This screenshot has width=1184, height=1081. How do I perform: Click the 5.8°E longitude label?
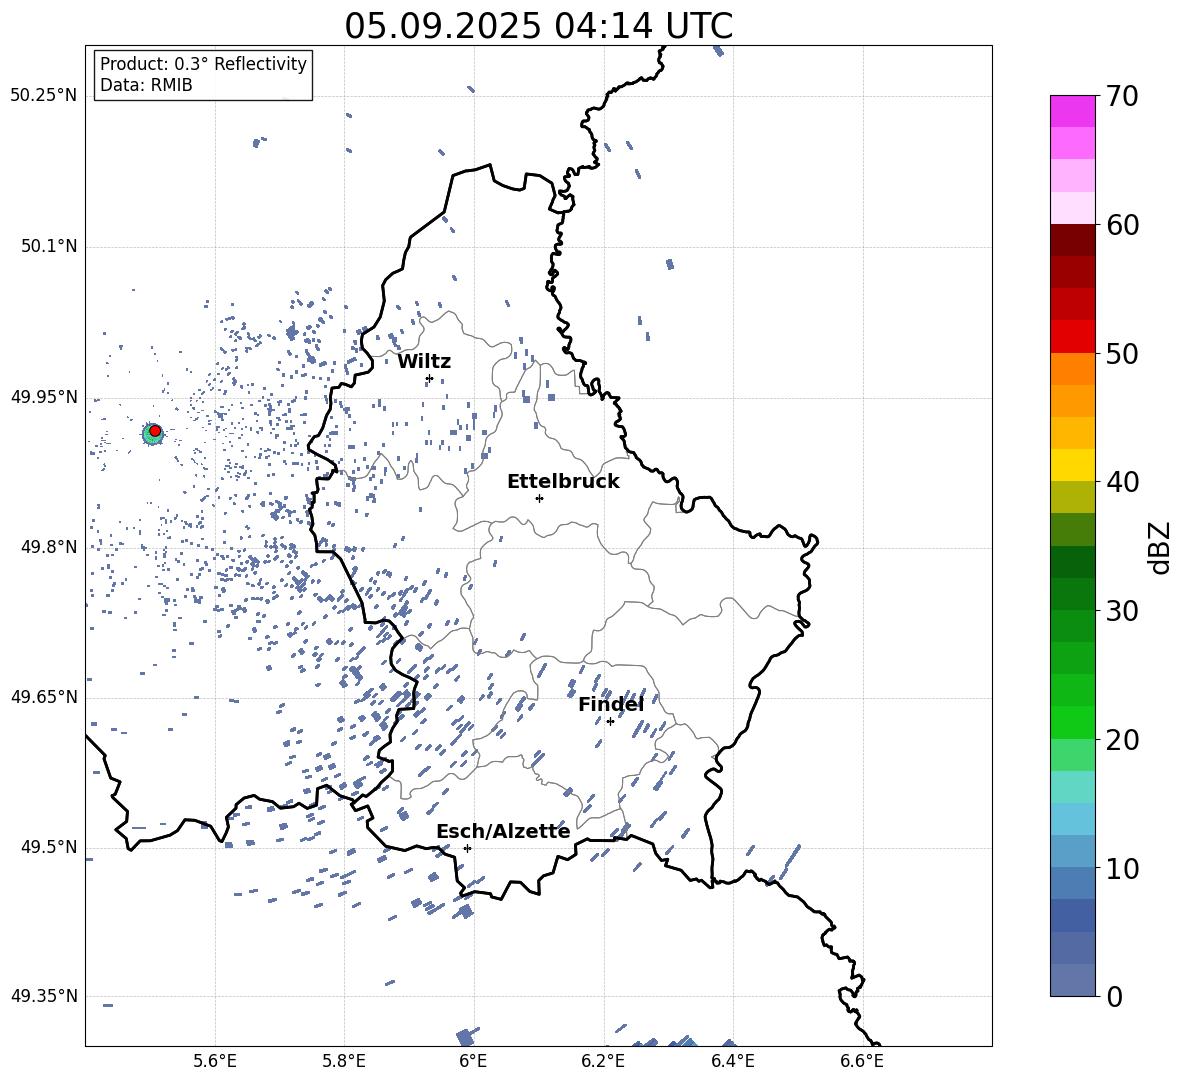click(x=344, y=1061)
